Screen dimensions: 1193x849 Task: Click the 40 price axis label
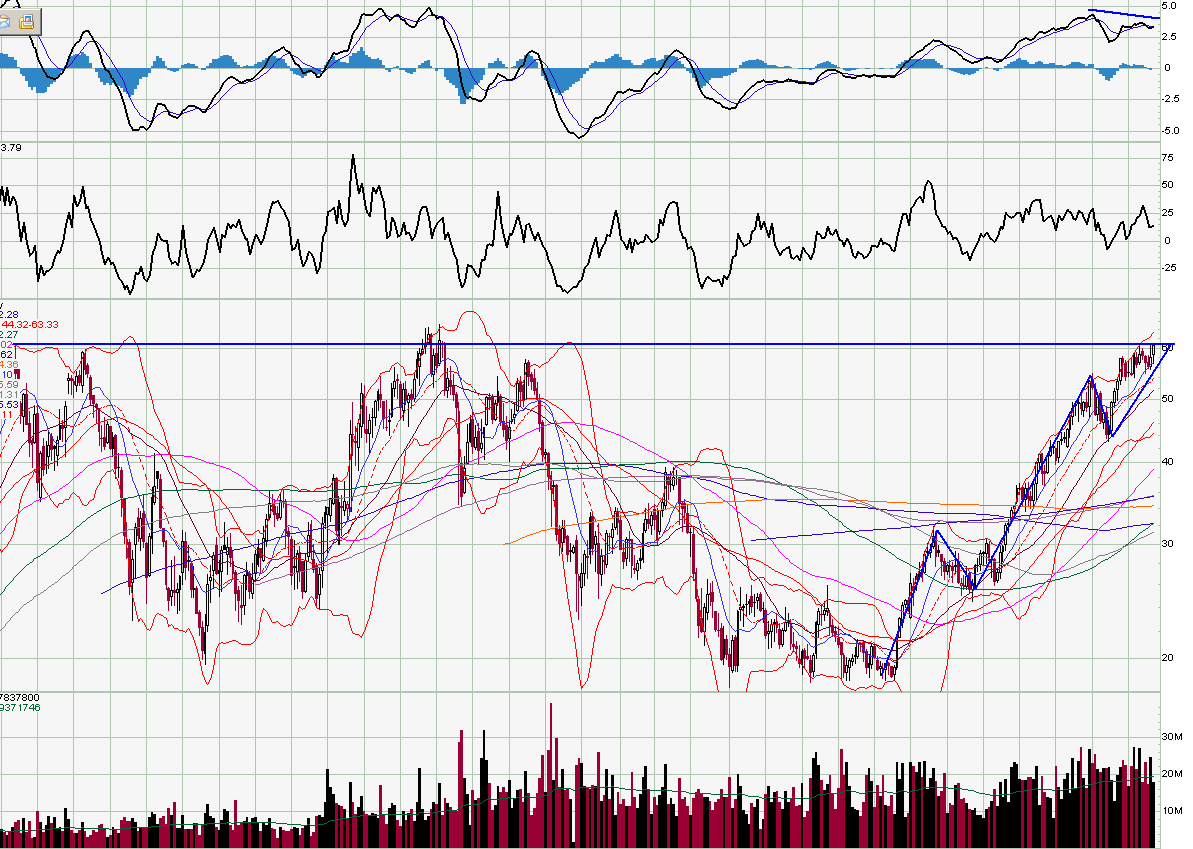click(1167, 462)
